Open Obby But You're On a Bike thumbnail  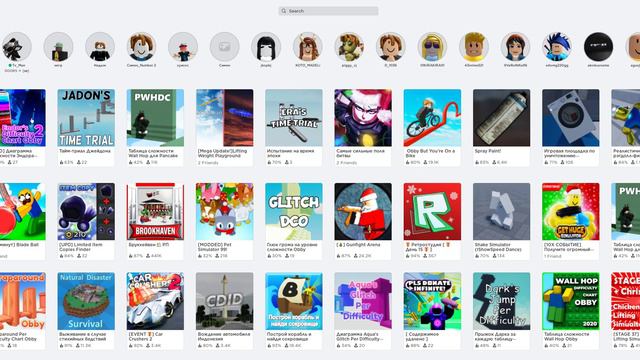[432, 118]
